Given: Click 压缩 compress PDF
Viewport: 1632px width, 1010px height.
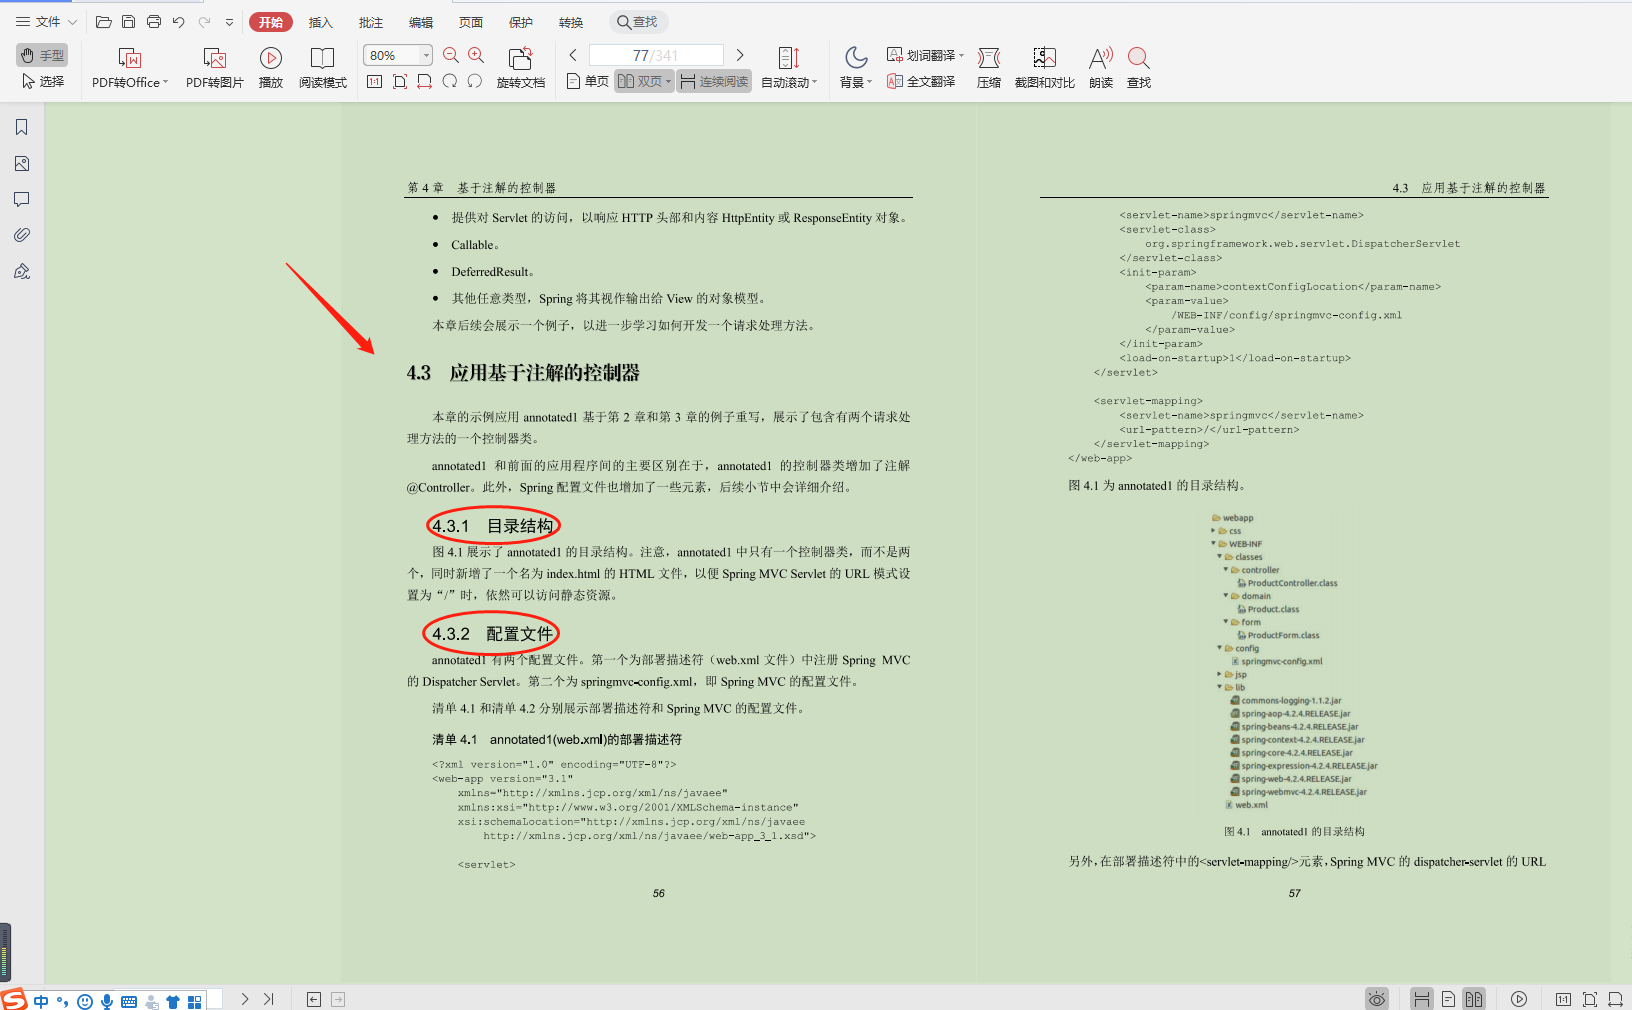Looking at the screenshot, I should coord(989,68).
